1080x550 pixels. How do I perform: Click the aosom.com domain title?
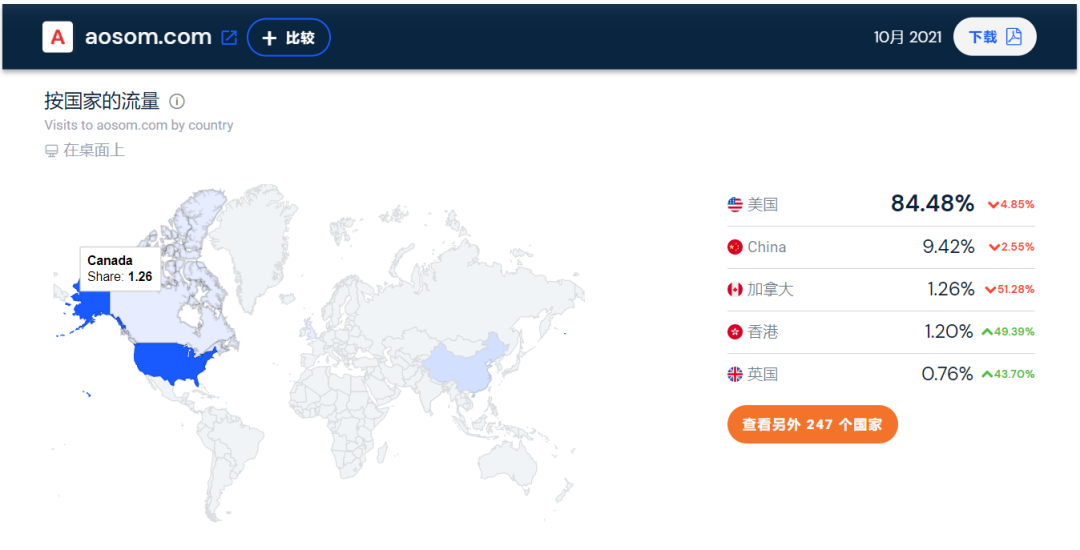[148, 37]
